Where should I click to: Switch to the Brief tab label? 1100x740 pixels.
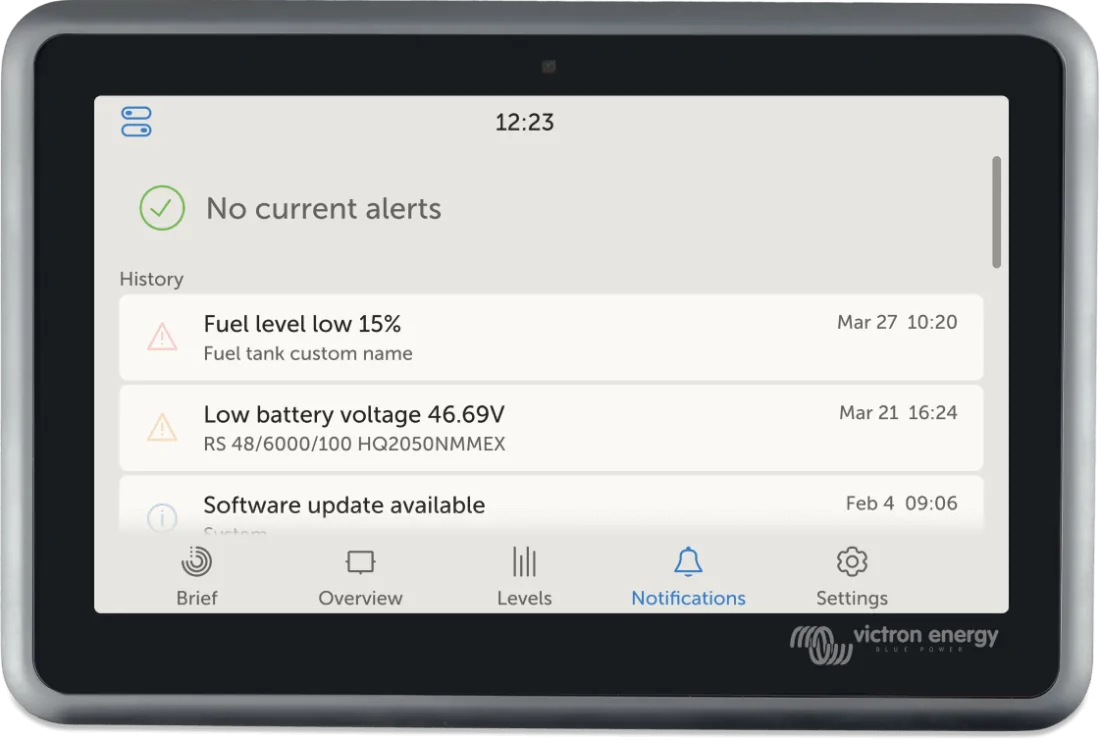pyautogui.click(x=196, y=598)
